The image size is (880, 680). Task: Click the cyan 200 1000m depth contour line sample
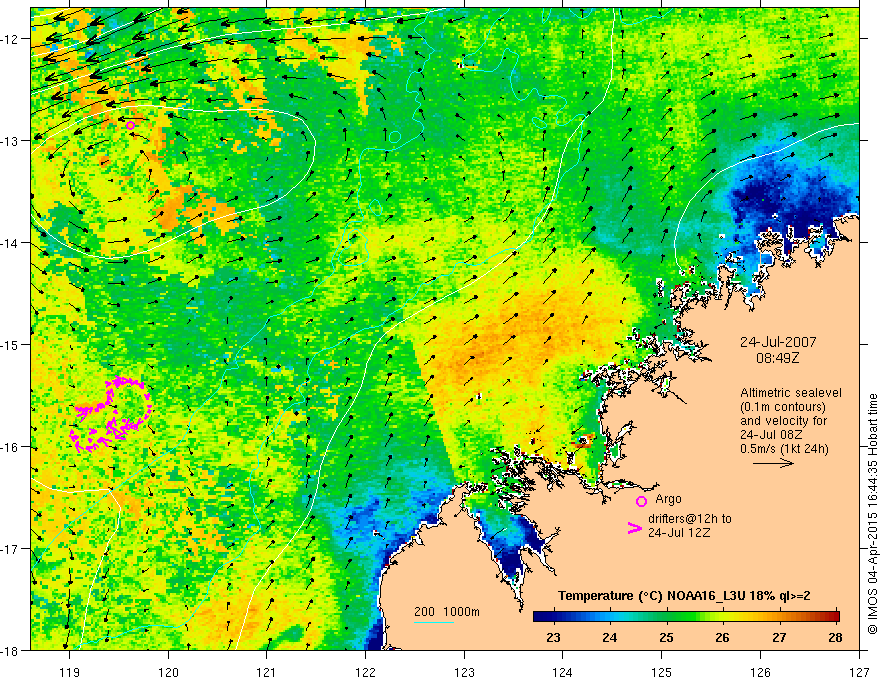click(x=433, y=622)
